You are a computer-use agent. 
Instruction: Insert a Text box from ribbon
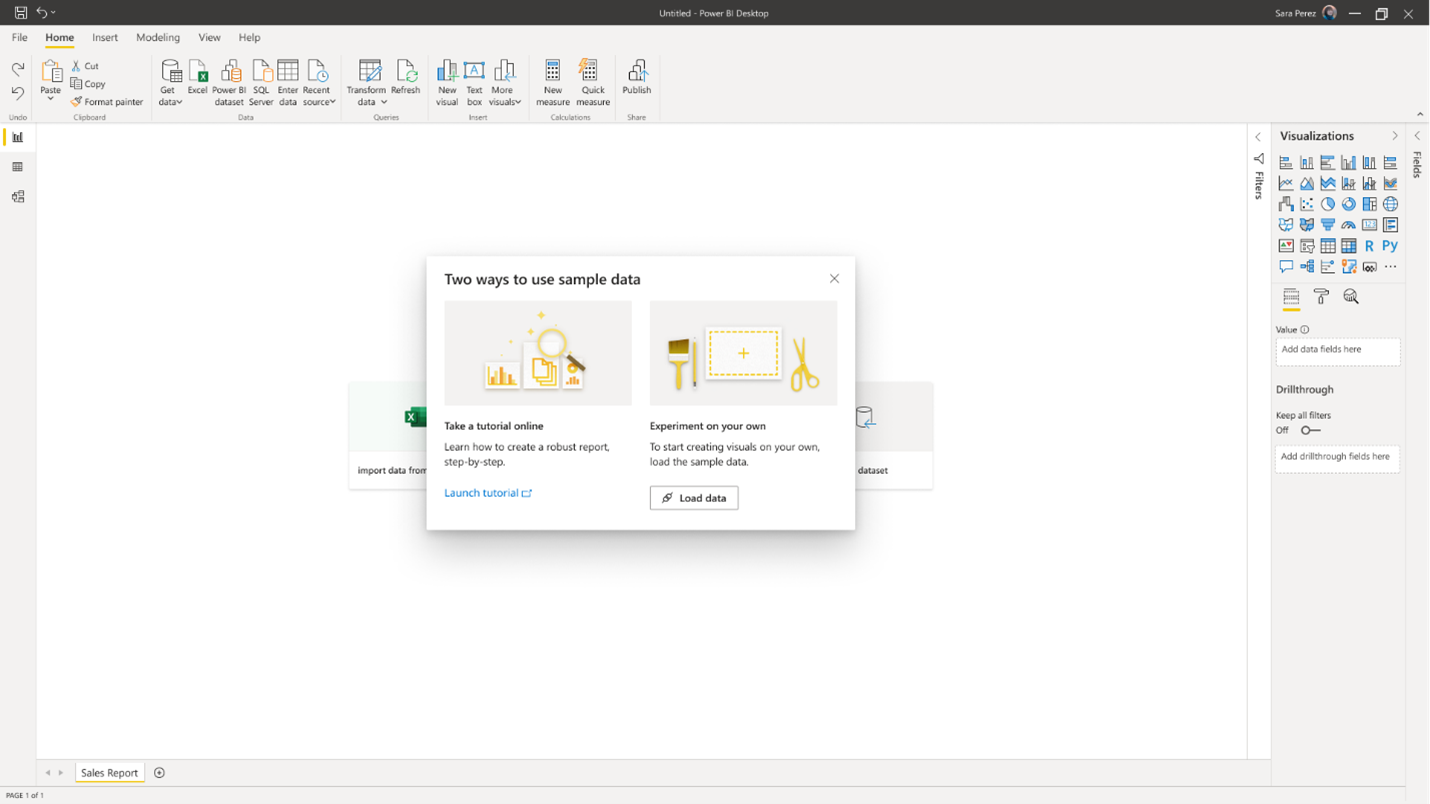coord(474,82)
